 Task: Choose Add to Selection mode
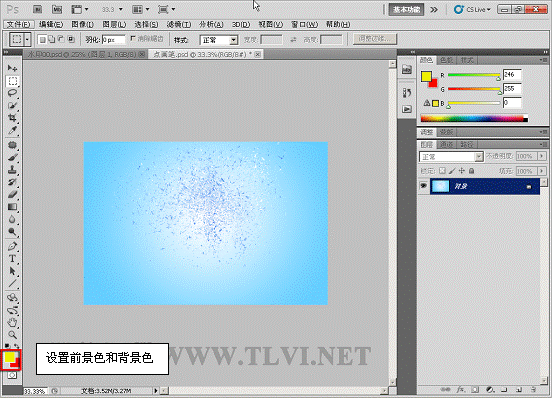(52, 39)
